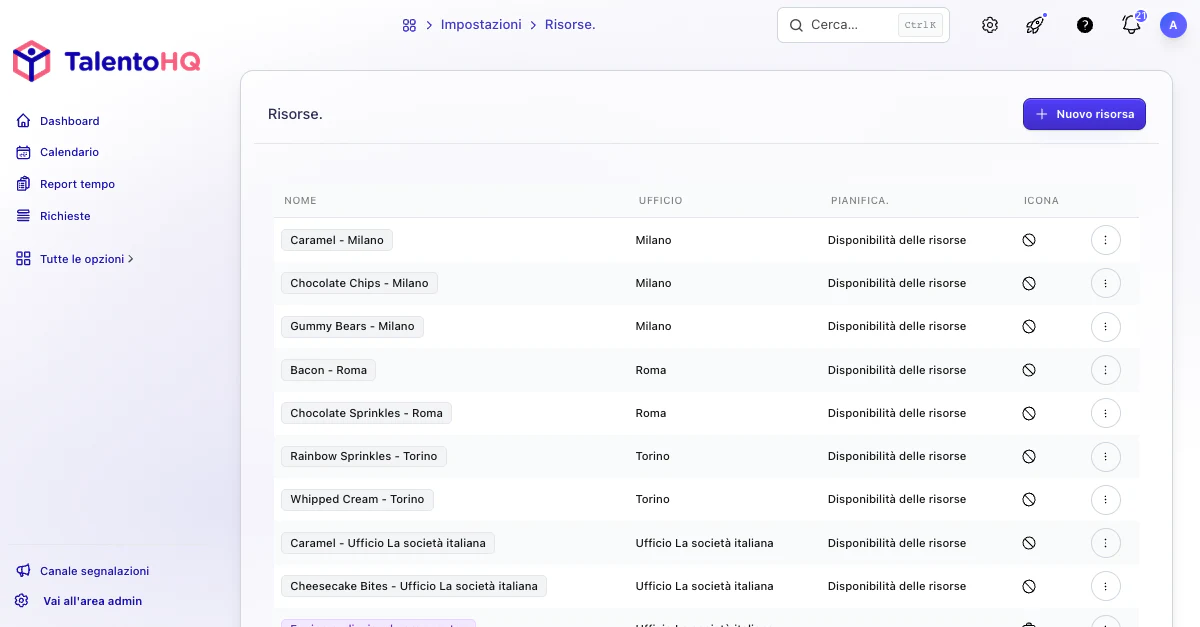Open actions menu for Chocolate Chips - Milano
The height and width of the screenshot is (627, 1200).
[x=1106, y=283]
